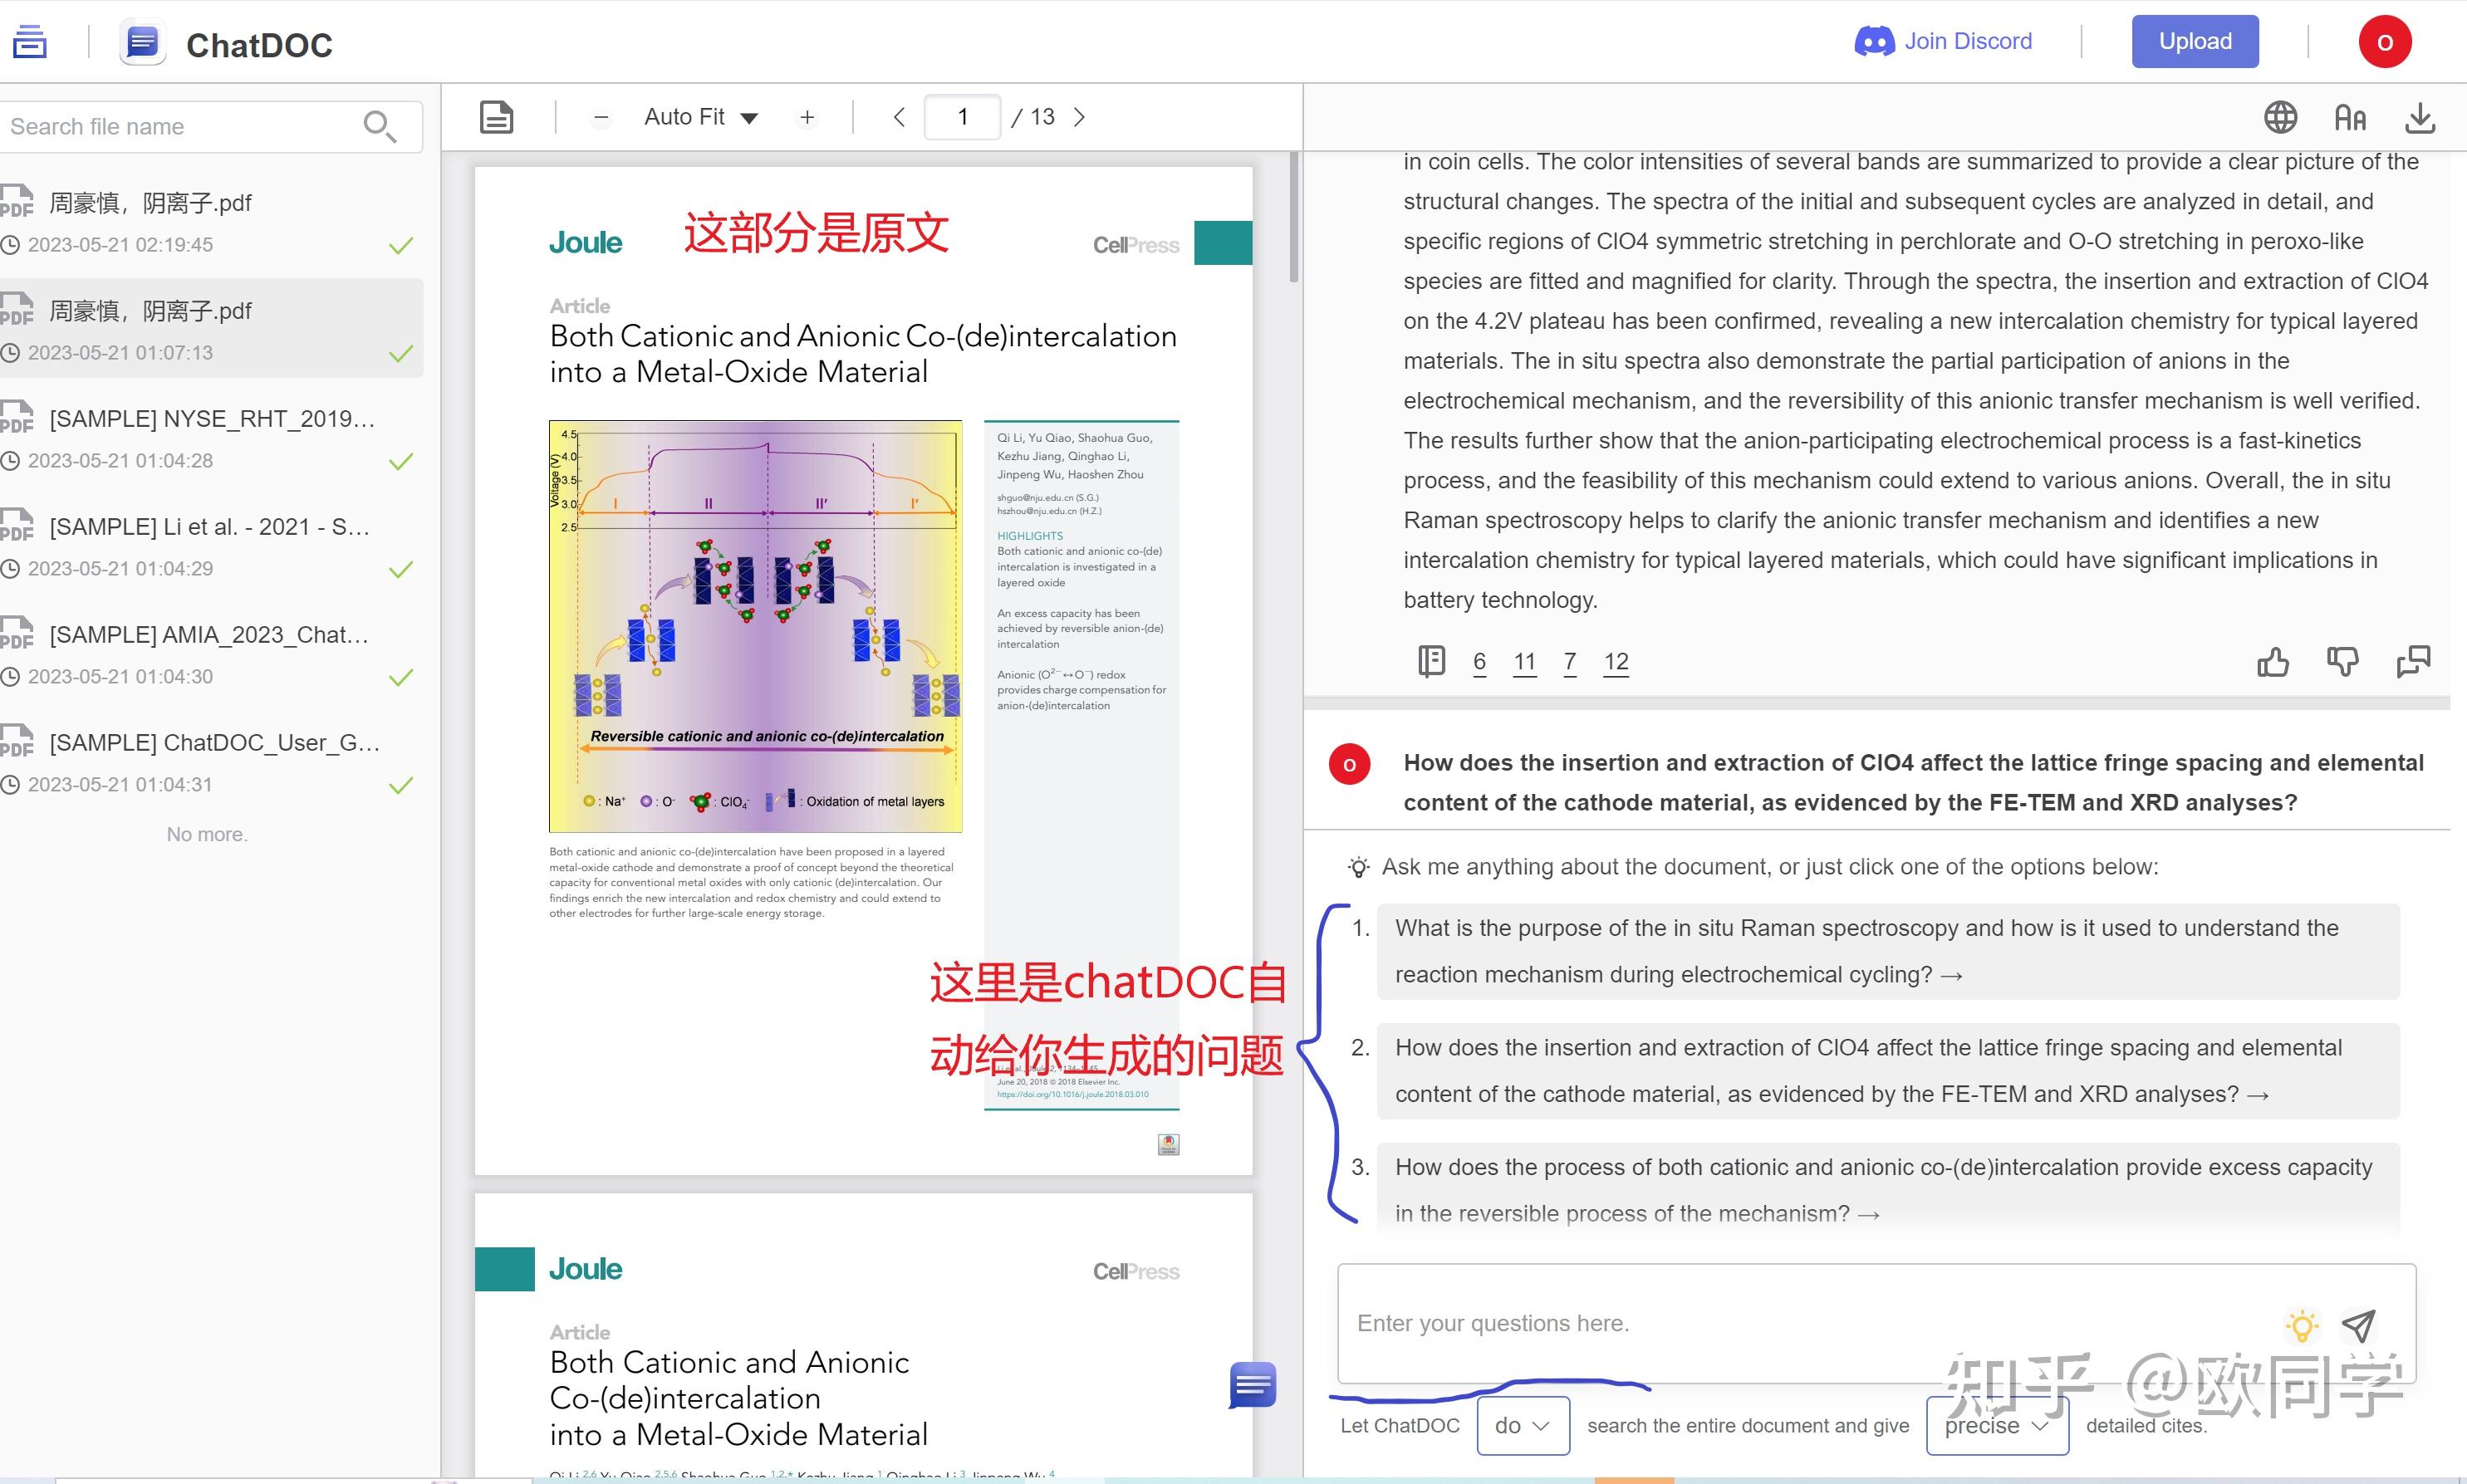Click the file search magnifier icon
The width and height of the screenshot is (2467, 1484).
point(379,126)
